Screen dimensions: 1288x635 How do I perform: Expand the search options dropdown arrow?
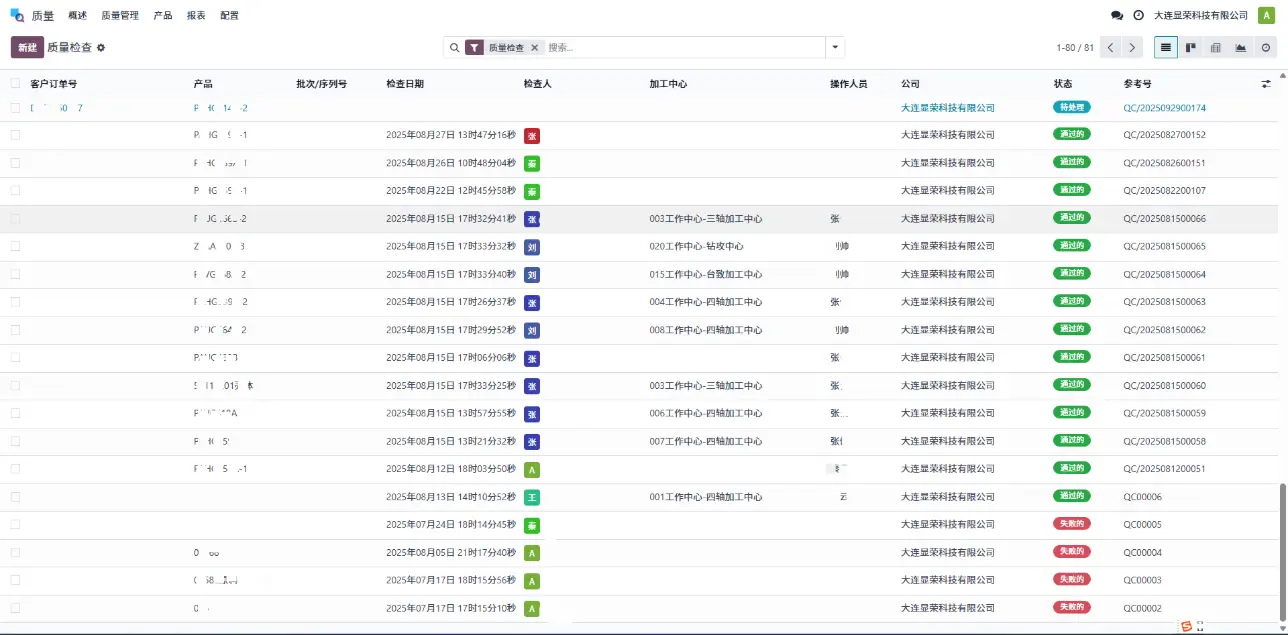(x=835, y=47)
